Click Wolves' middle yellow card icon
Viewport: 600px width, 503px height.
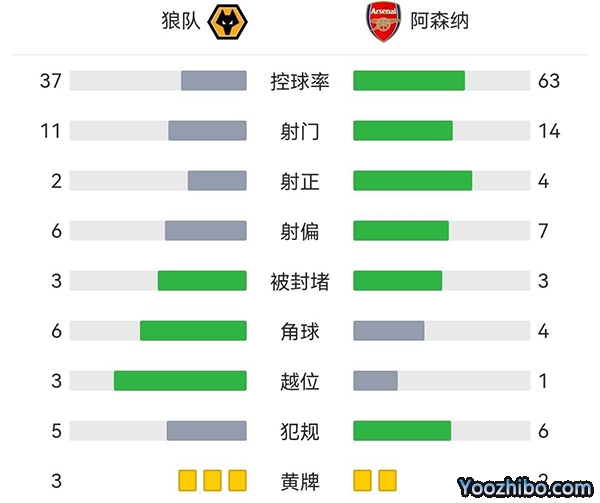[212, 480]
